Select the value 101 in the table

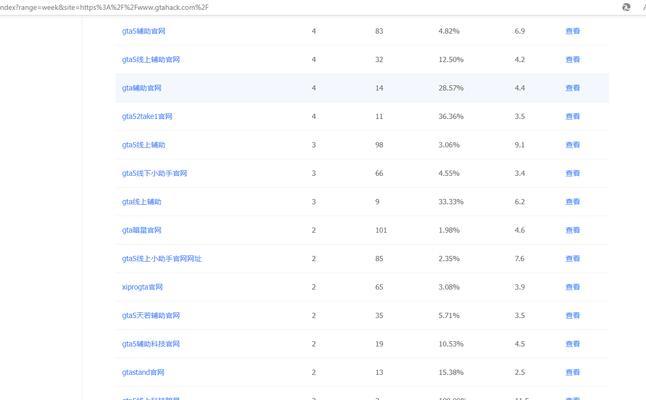point(381,230)
